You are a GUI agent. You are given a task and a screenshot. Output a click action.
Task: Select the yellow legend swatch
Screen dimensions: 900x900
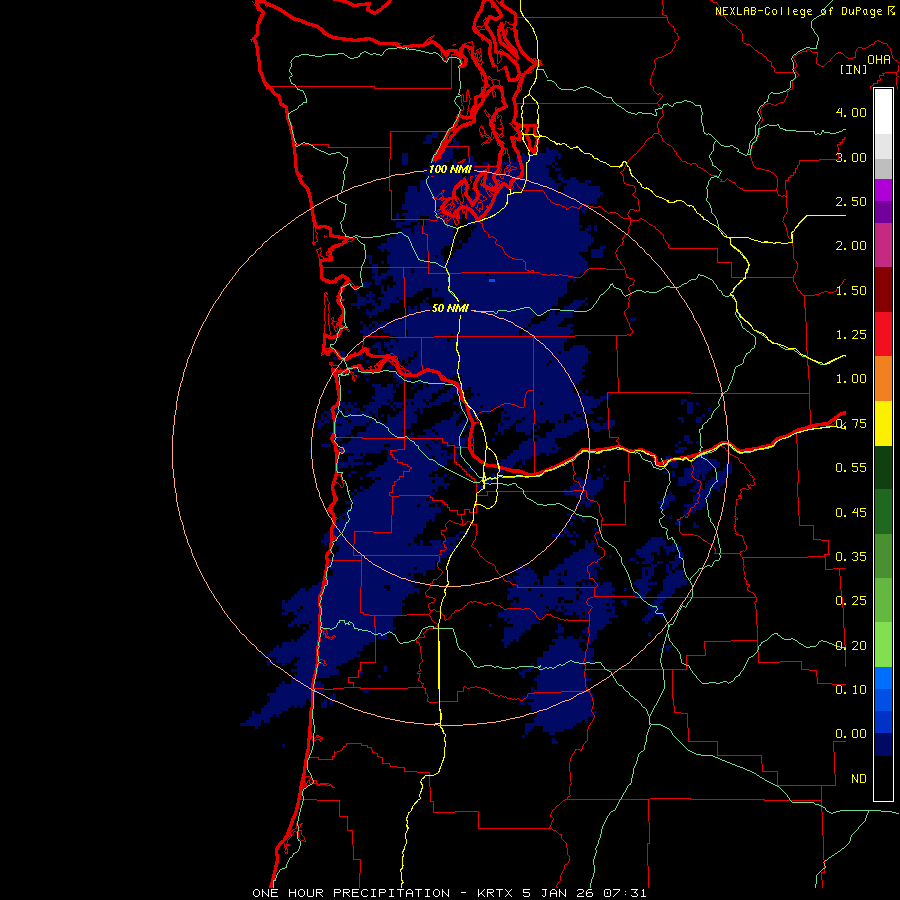coord(883,423)
